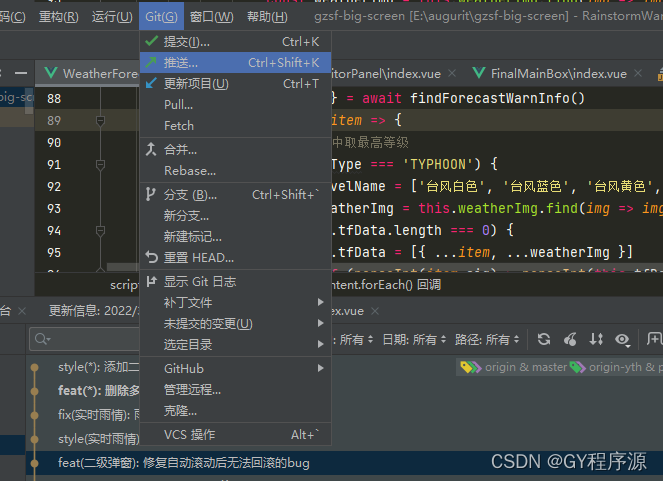Toggle code fold marker on line 89
This screenshot has width=663, height=481.
coord(100,121)
